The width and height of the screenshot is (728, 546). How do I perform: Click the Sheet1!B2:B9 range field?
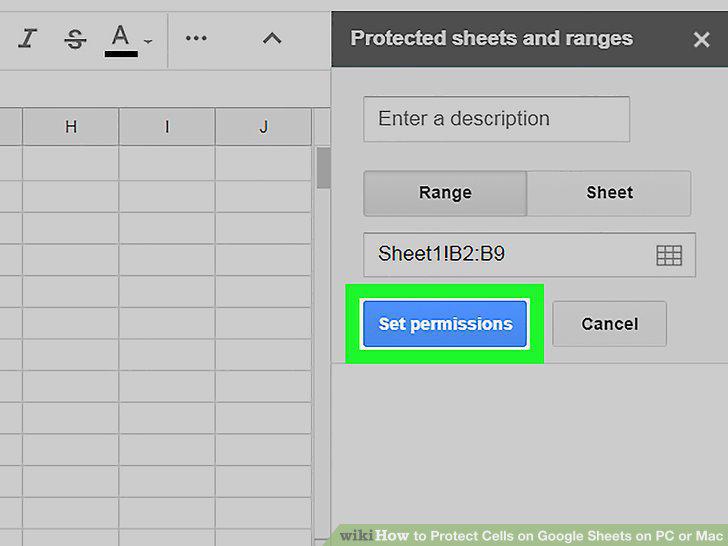[529, 255]
